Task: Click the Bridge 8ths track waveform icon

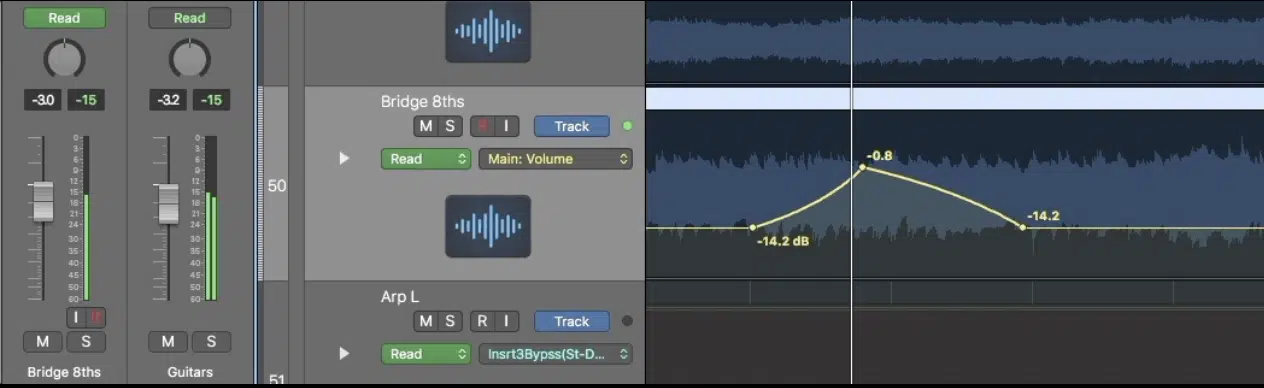Action: click(488, 226)
